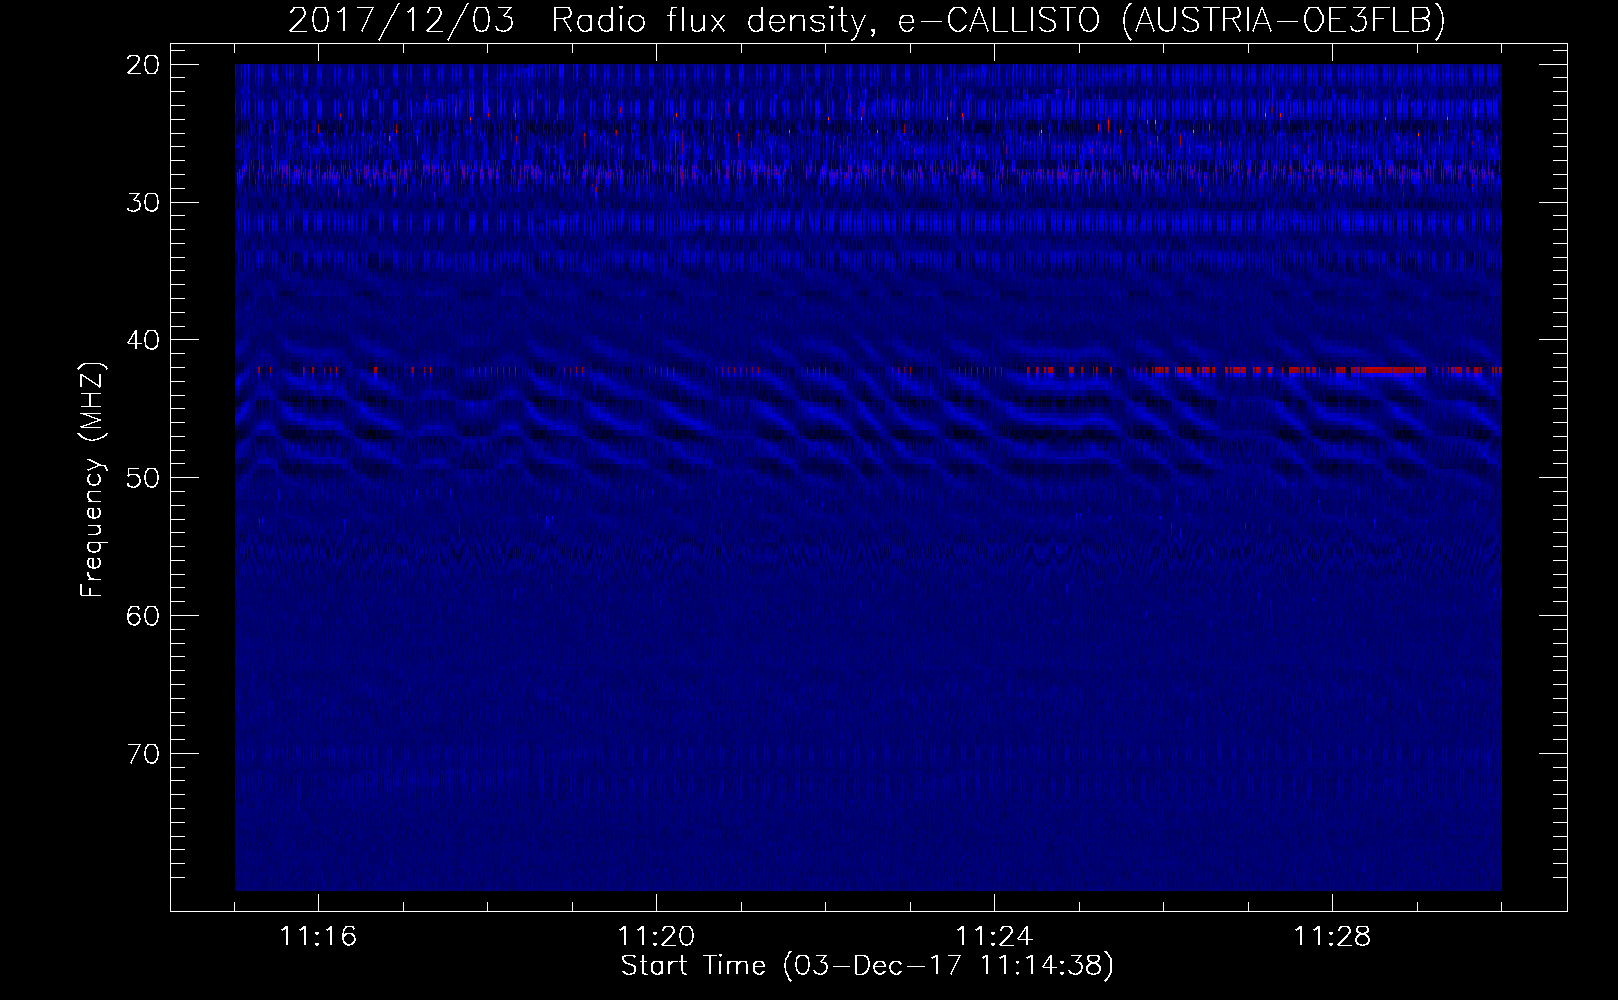Click the 40 MHz frequency tick label
This screenshot has height=1000, width=1618.
point(143,340)
